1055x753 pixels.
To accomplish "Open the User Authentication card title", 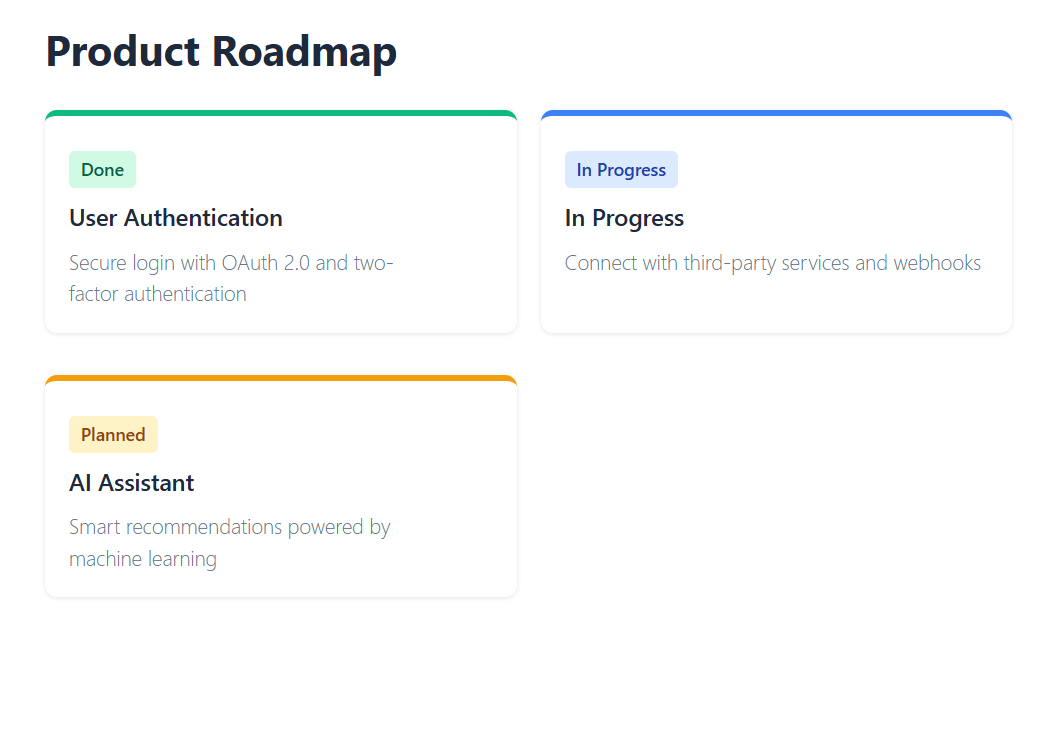I will pyautogui.click(x=176, y=218).
